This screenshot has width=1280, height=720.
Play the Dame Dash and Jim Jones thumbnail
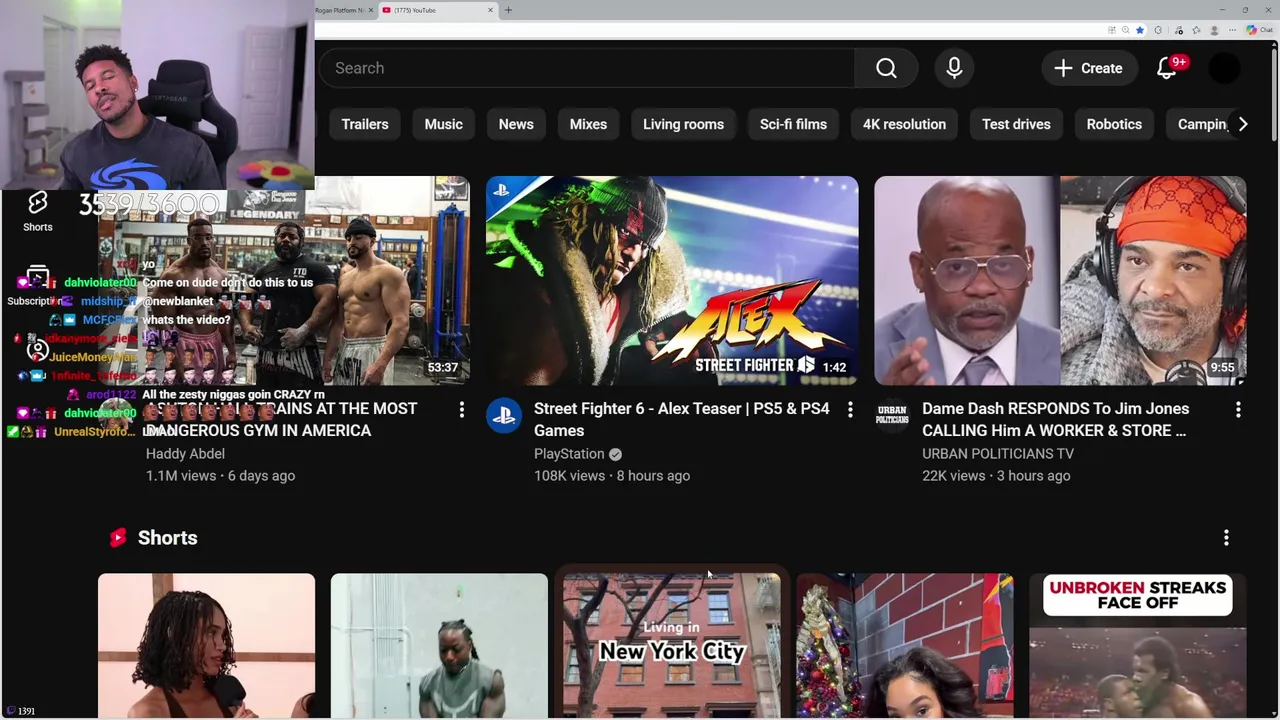pos(1060,281)
